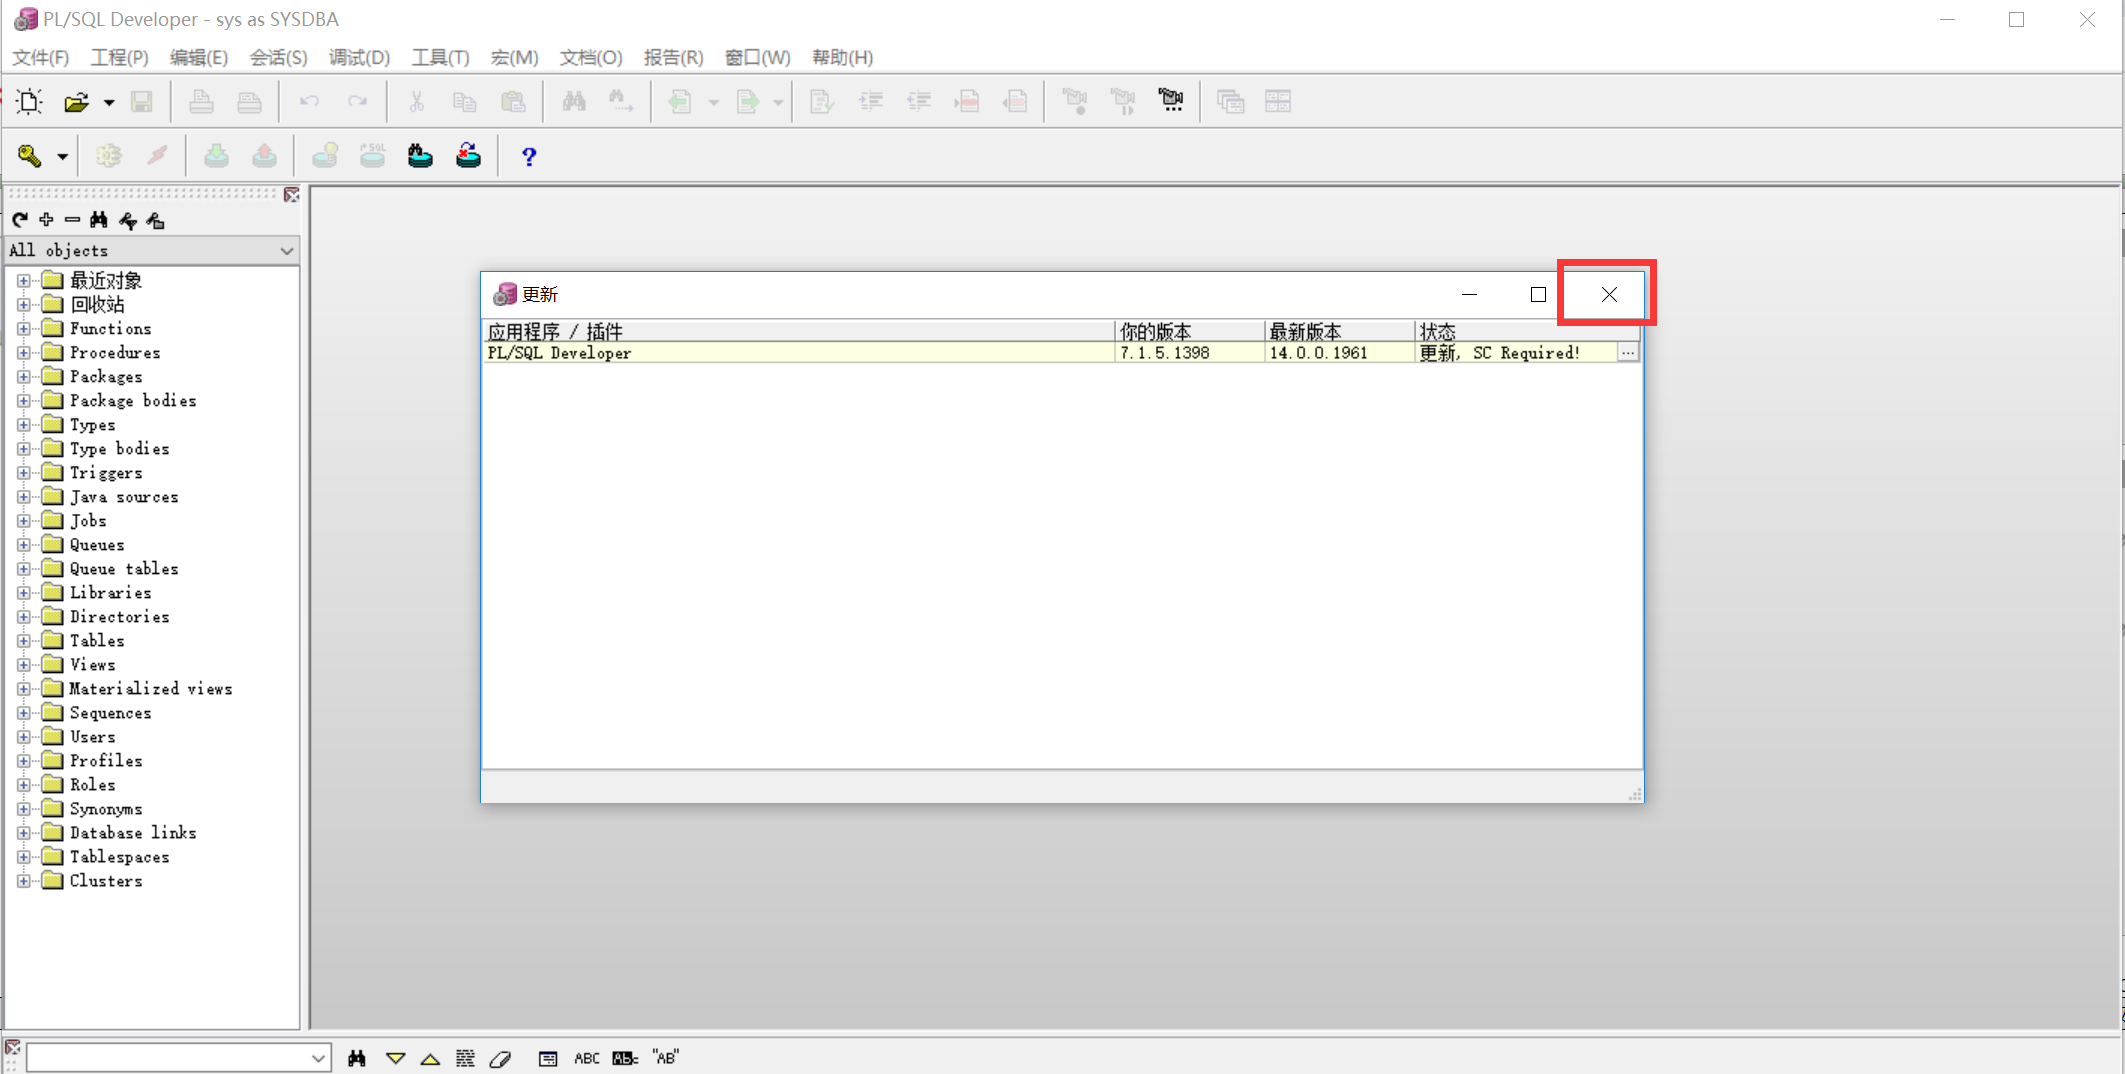The image size is (2125, 1074).
Task: Open the 编辑(E) menu
Action: 198,57
